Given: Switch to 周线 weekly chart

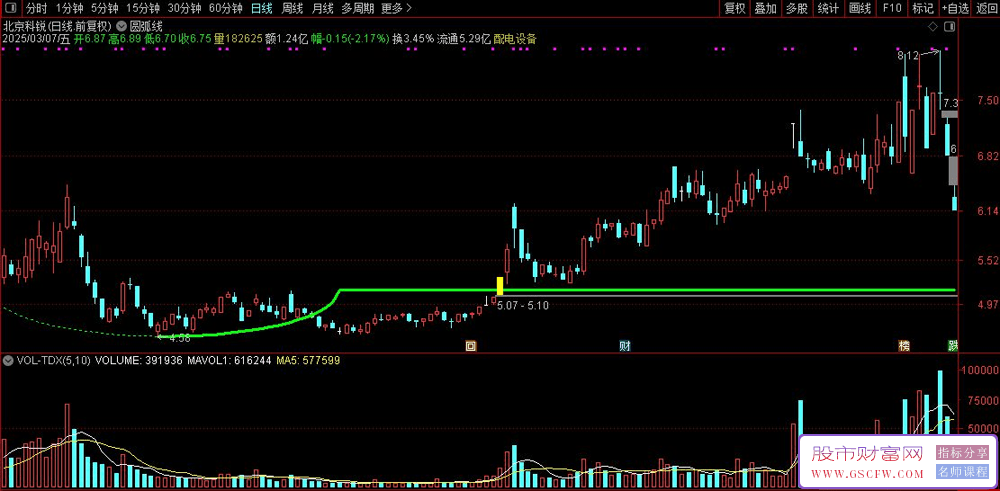Looking at the screenshot, I should pos(292,8).
